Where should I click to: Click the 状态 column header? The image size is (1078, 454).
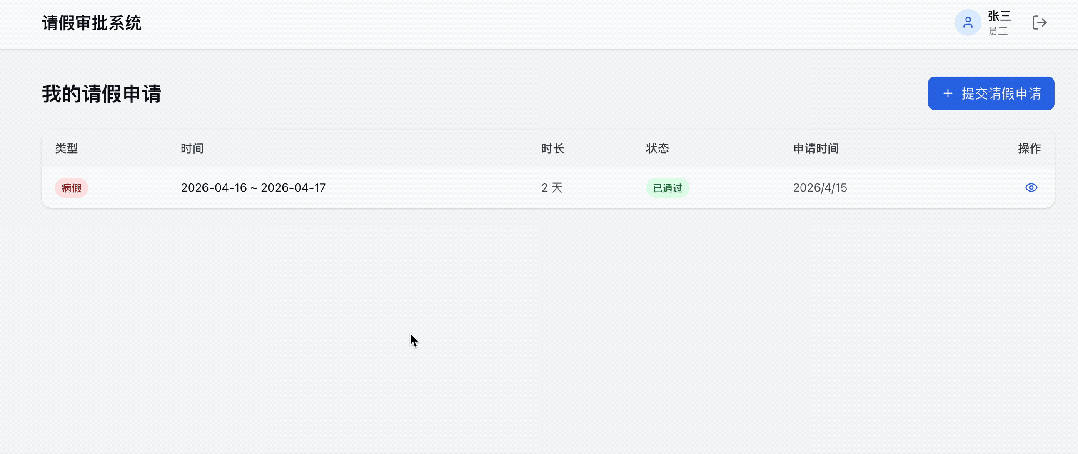657,149
